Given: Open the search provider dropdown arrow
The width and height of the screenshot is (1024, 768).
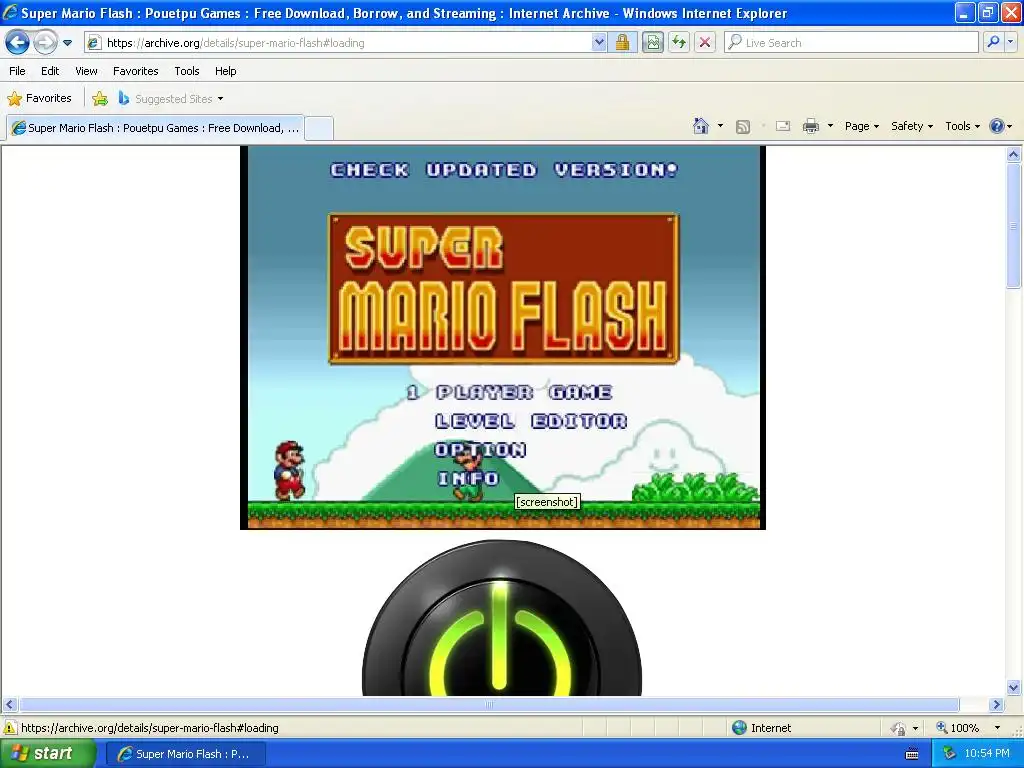Looking at the screenshot, I should click(1010, 42).
